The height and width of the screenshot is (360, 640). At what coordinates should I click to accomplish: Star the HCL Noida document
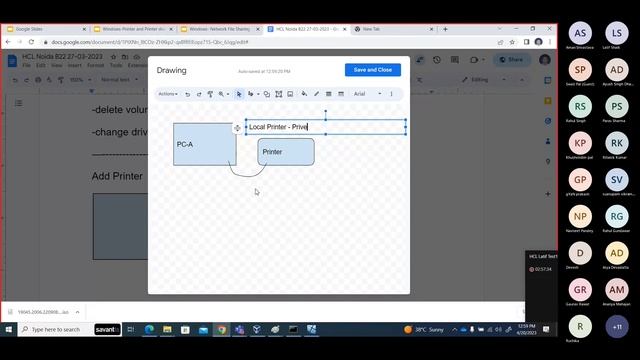(113, 57)
